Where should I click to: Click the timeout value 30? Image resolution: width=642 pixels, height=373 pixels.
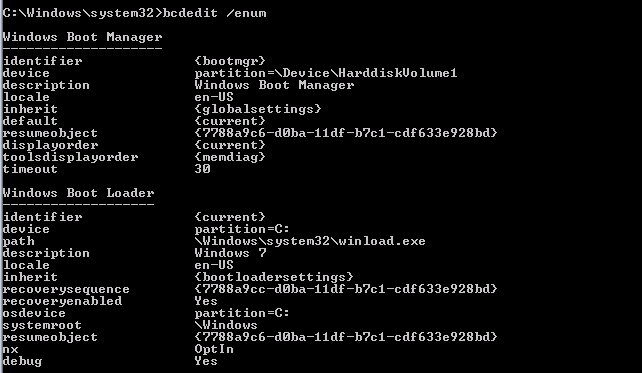point(203,169)
